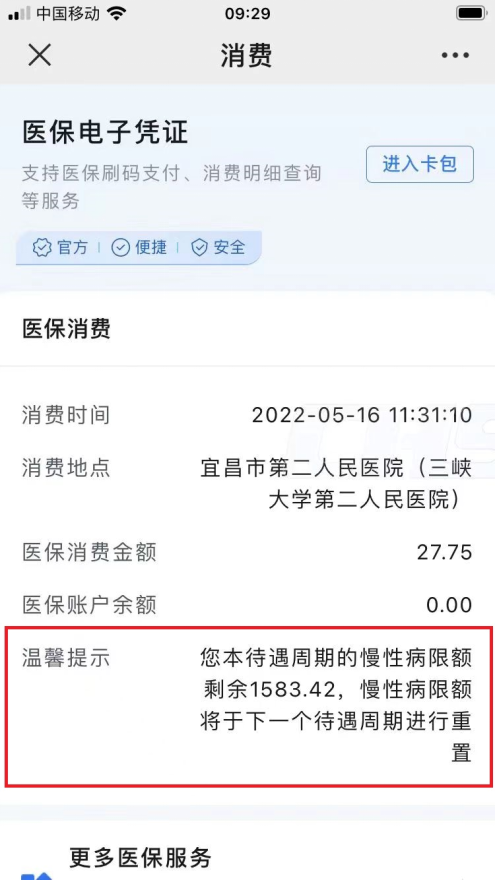The width and height of the screenshot is (495, 881).
Task: Tap the hospital name 宜昌市第二人民医院
Action: (302, 467)
